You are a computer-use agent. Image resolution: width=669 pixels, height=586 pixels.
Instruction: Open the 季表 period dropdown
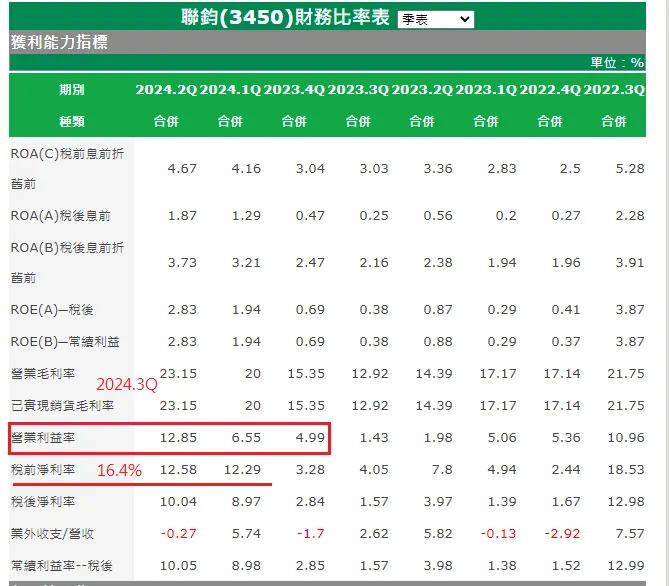pyautogui.click(x=436, y=20)
